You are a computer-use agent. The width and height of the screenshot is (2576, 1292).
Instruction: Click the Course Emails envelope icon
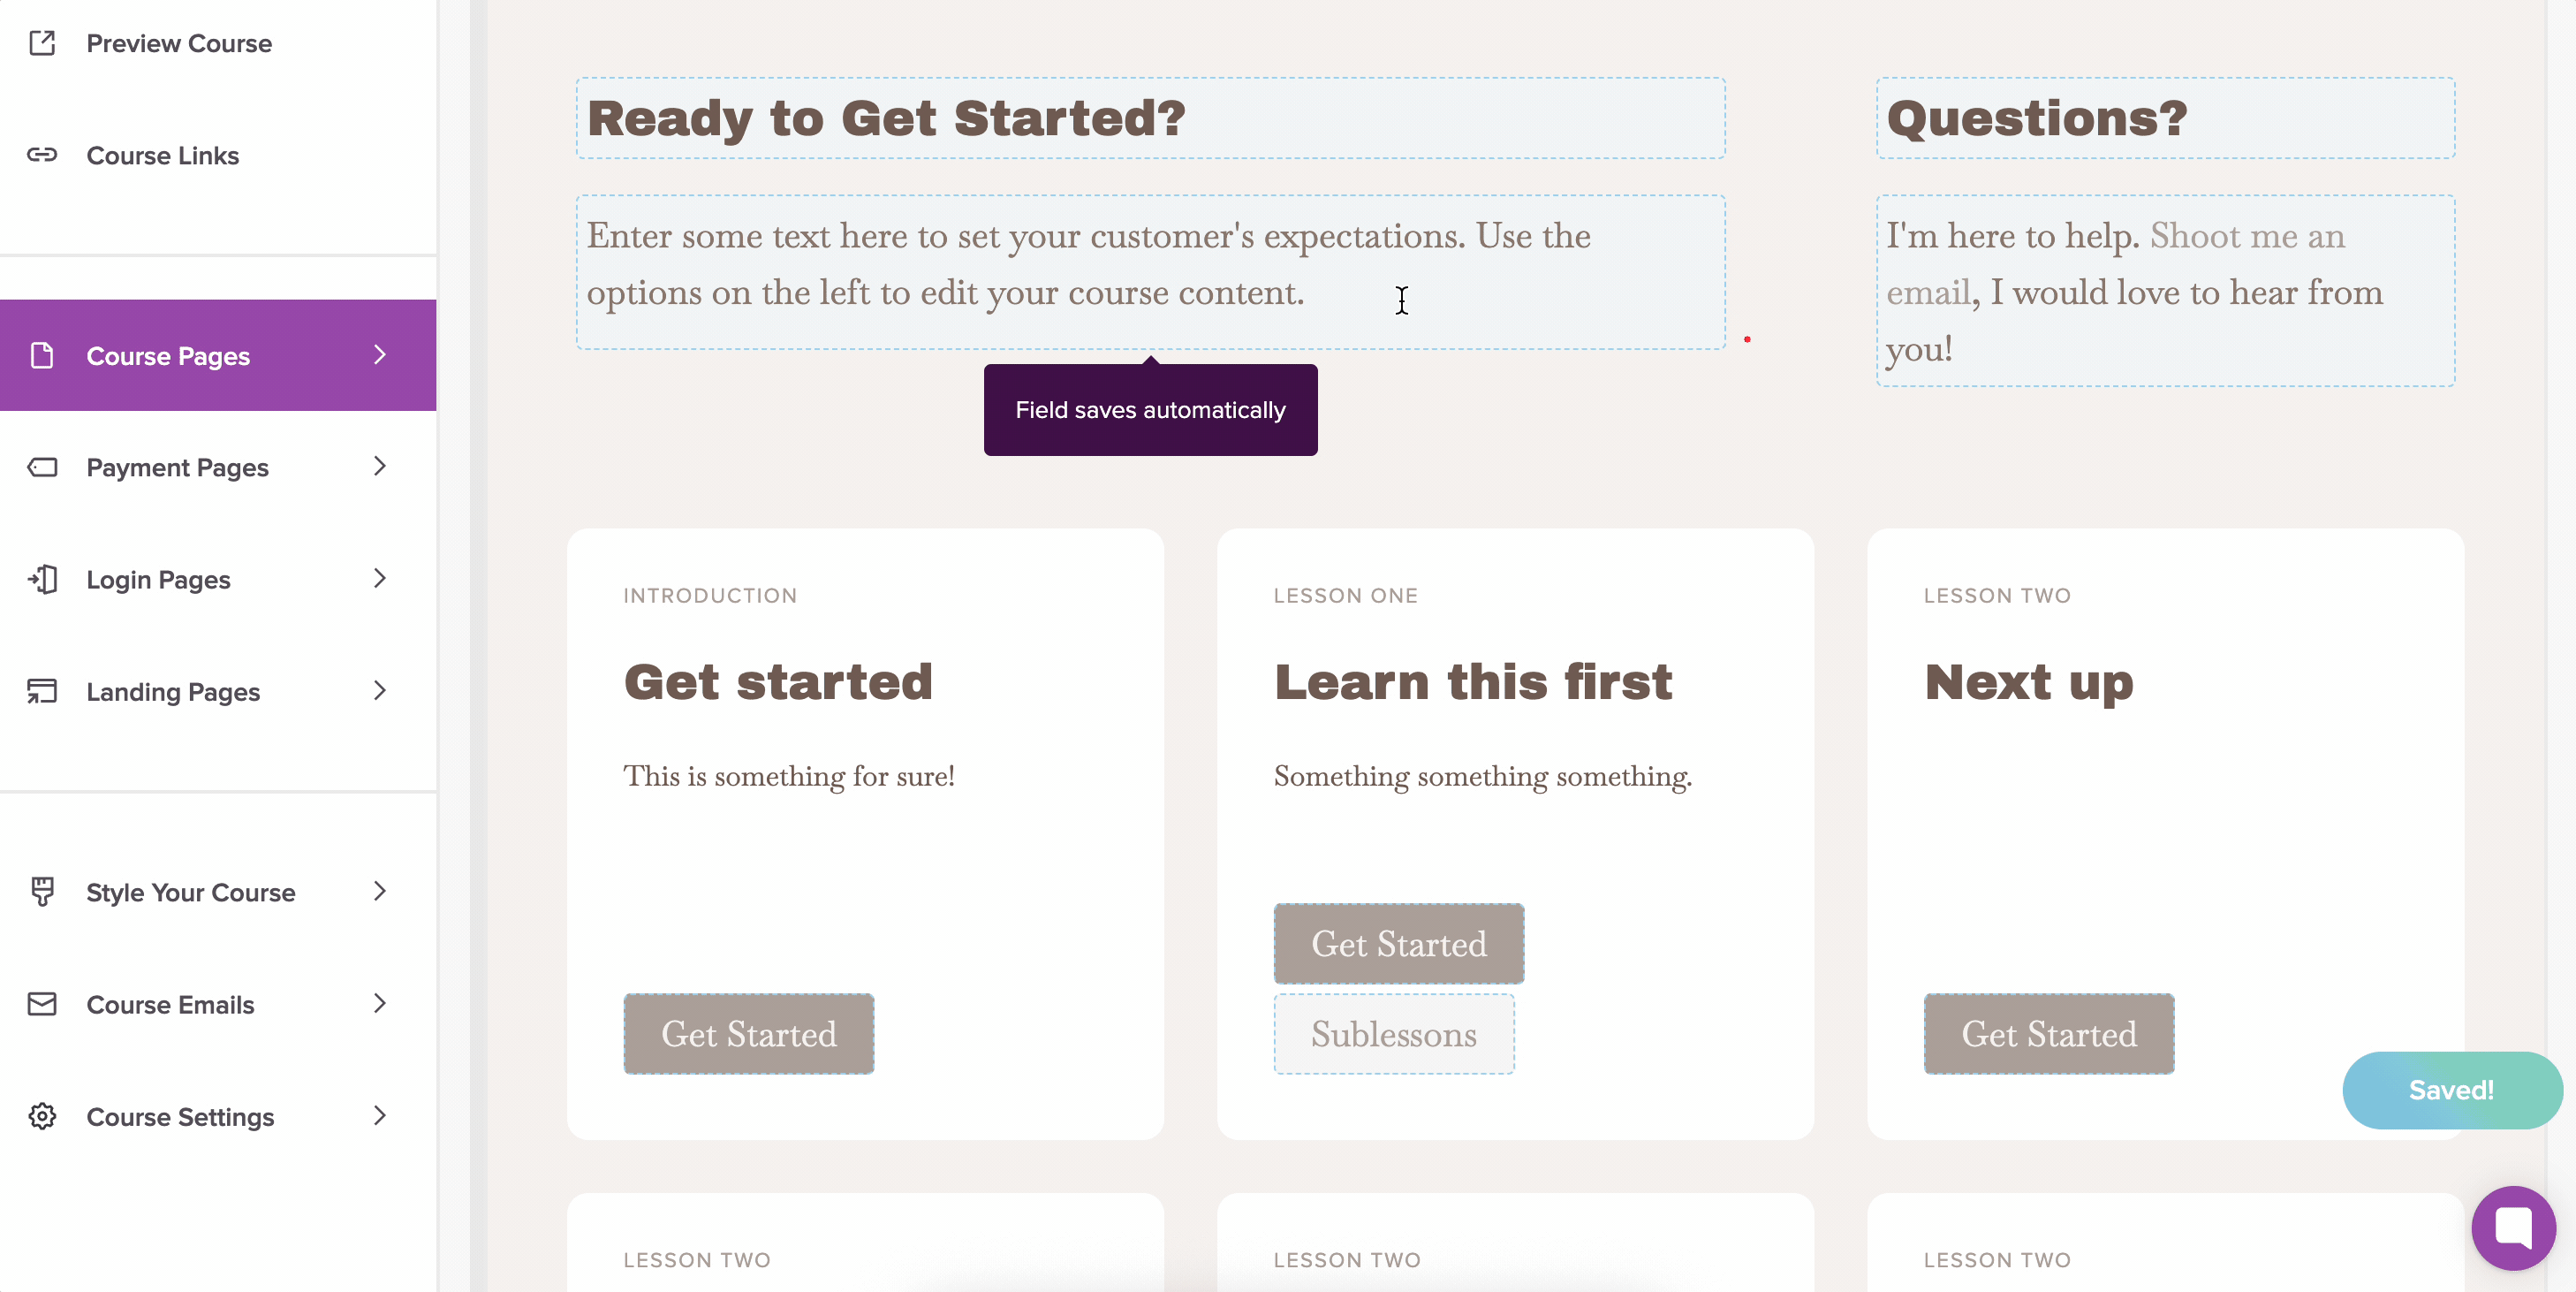42,1004
